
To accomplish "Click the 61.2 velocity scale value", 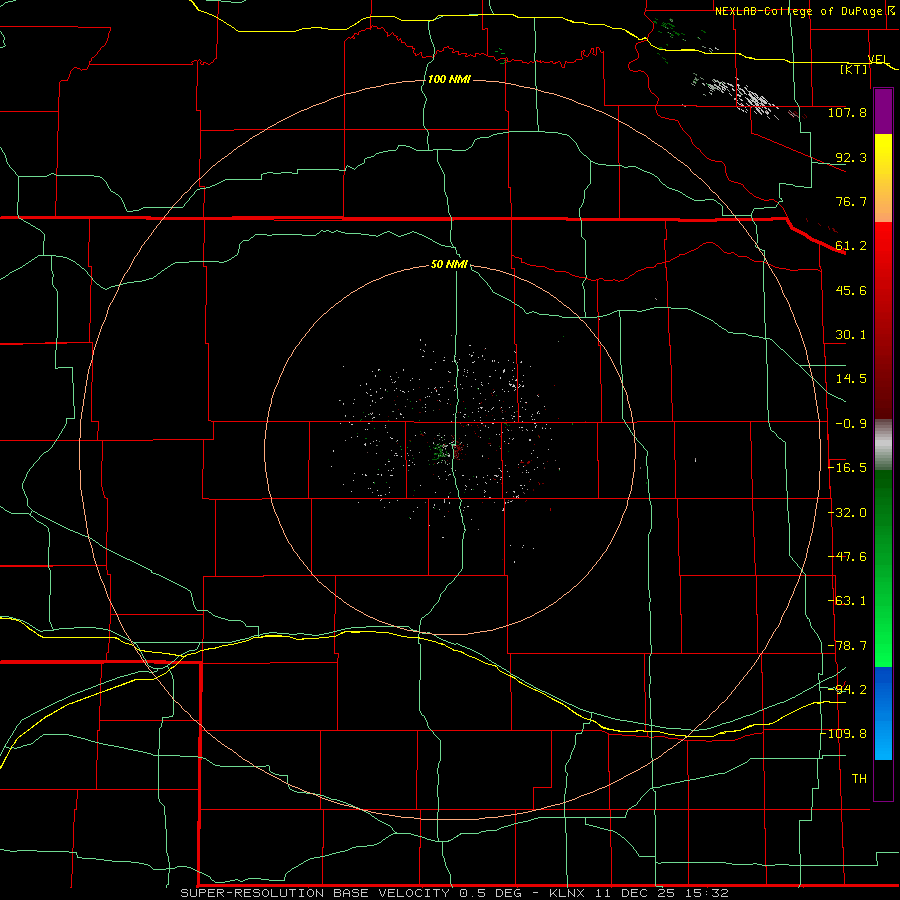I will (x=851, y=246).
